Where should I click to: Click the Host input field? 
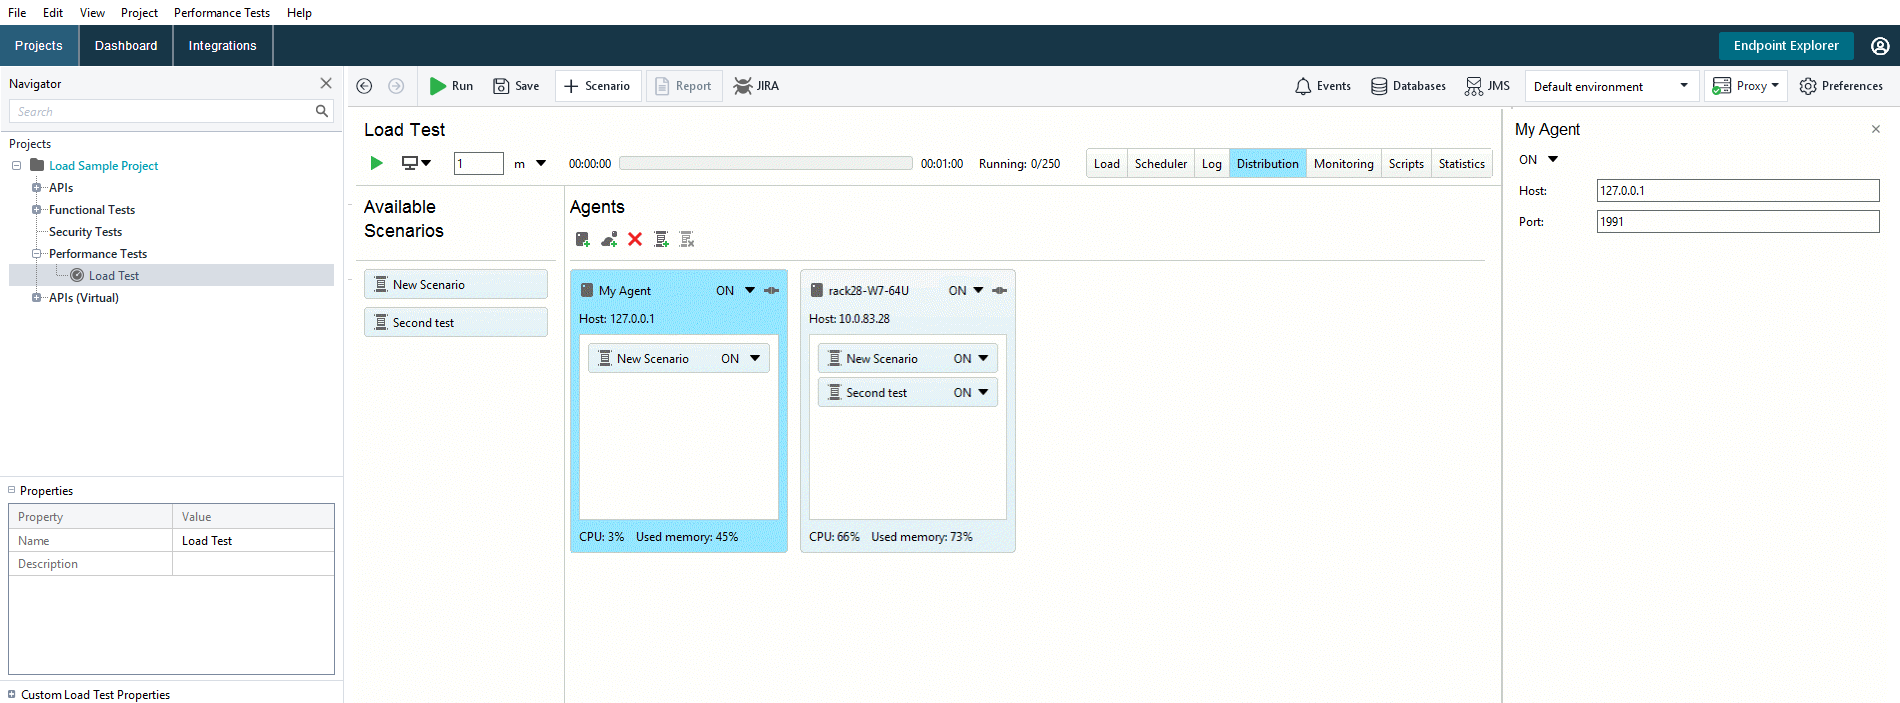[x=1738, y=191]
